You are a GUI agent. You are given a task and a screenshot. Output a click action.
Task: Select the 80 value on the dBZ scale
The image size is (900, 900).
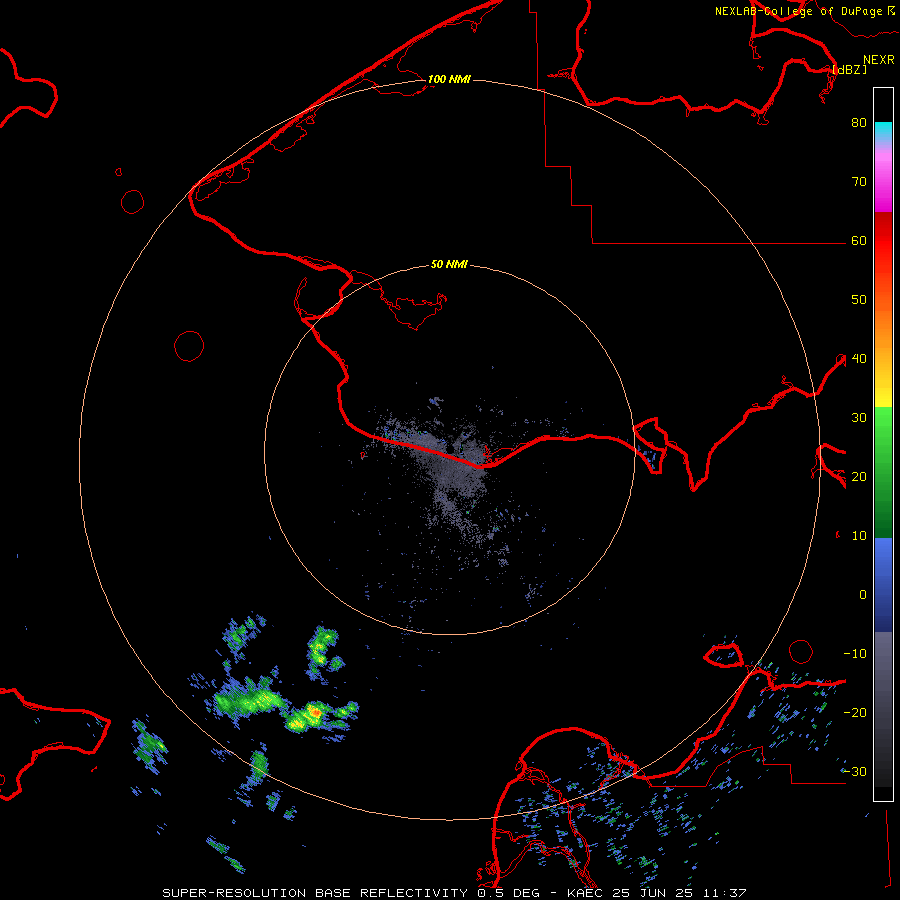[859, 123]
